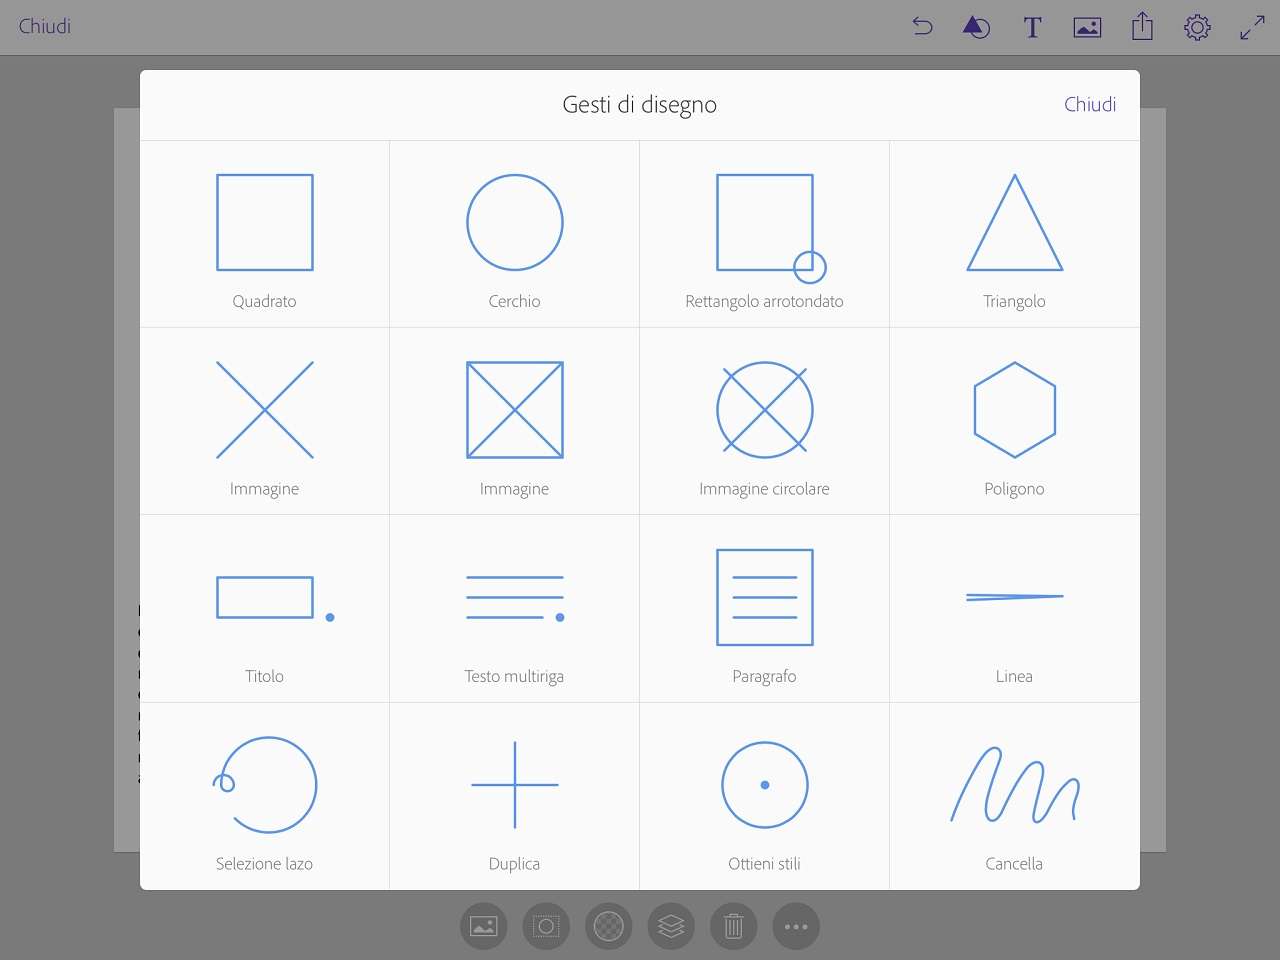
Task: Click the Cancella scribble gesture
Action: click(1014, 796)
